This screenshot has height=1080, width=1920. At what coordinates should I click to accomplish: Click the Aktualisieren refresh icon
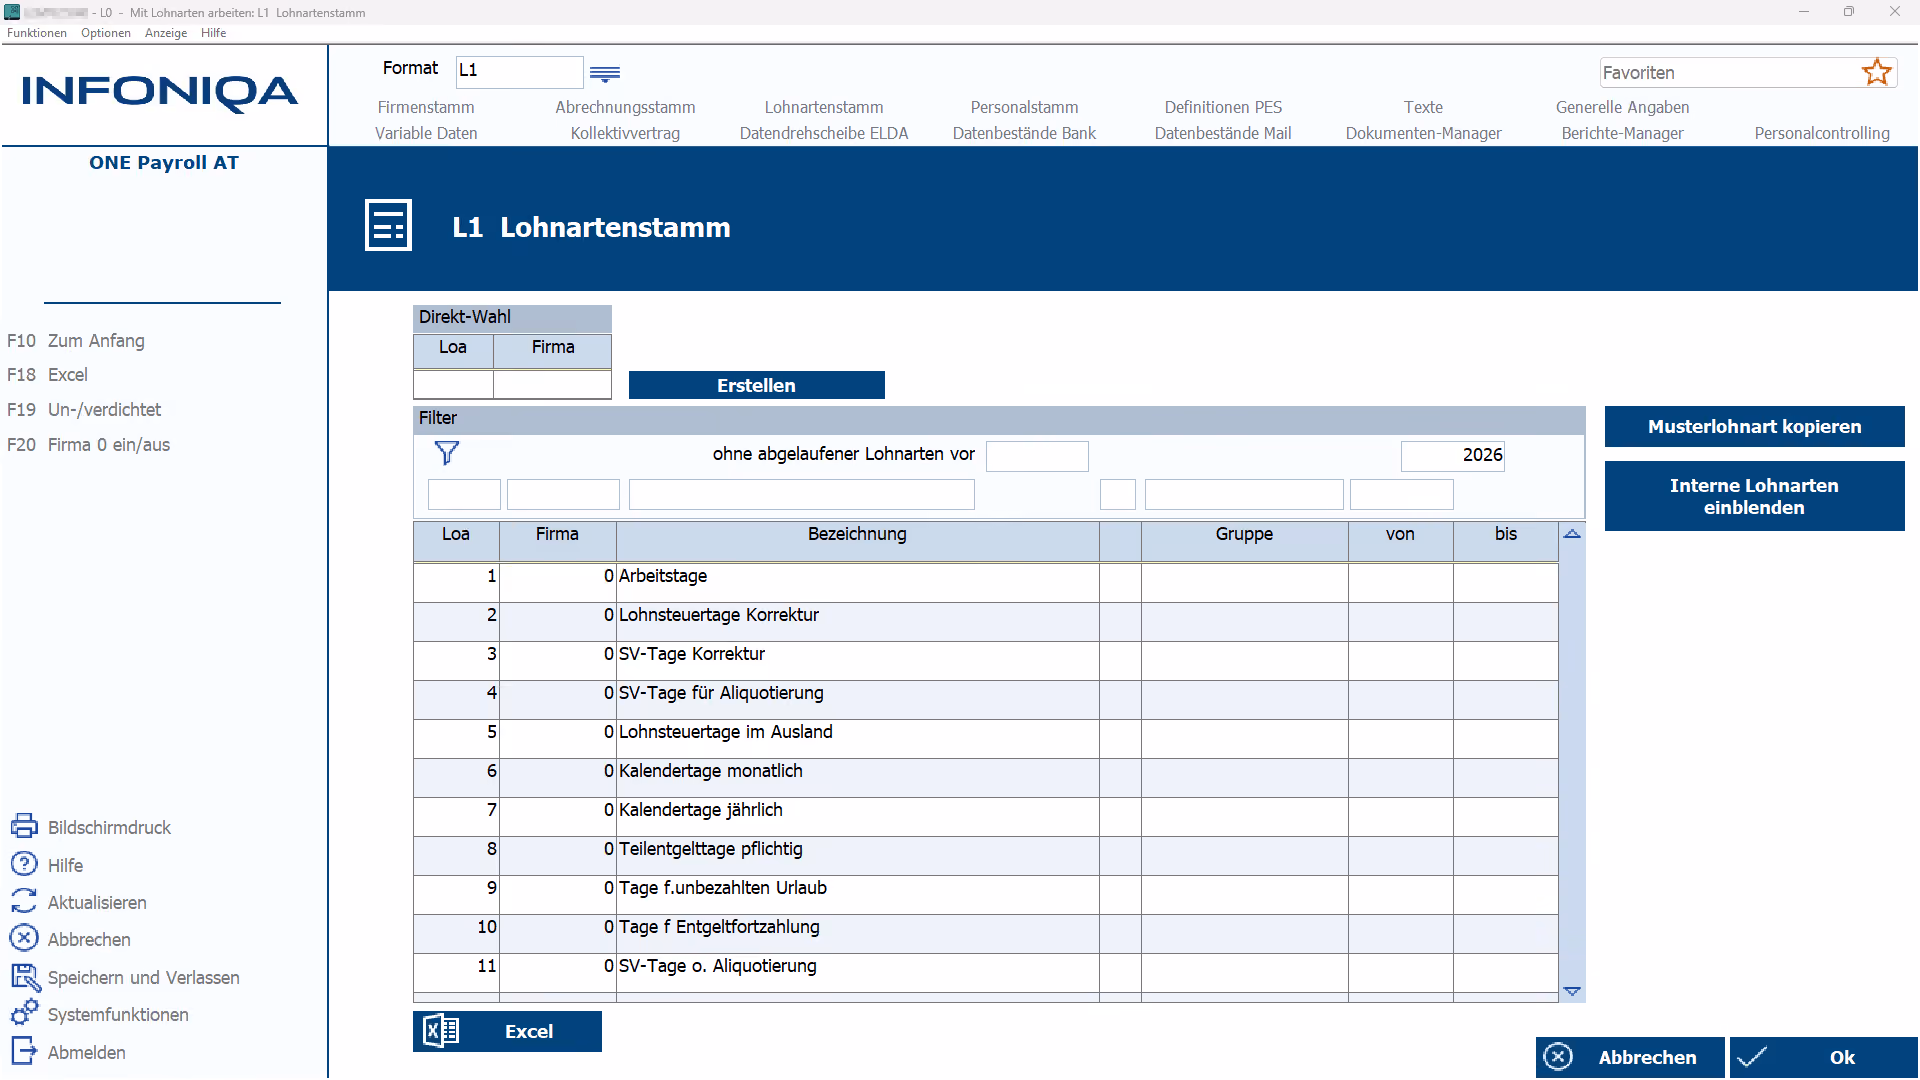[x=24, y=901]
